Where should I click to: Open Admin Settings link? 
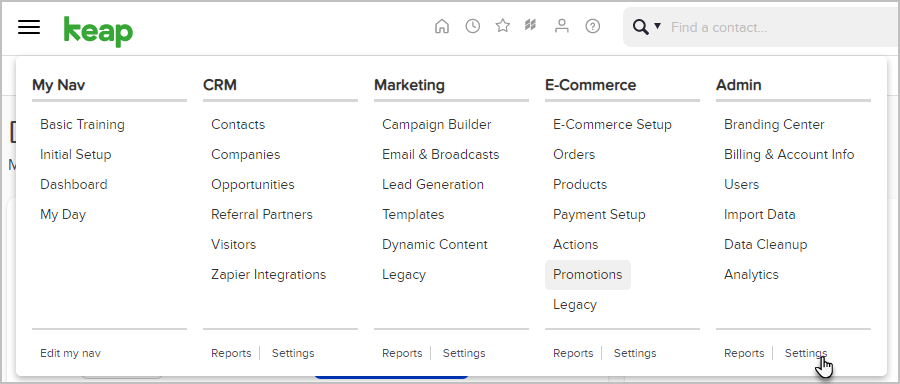806,353
